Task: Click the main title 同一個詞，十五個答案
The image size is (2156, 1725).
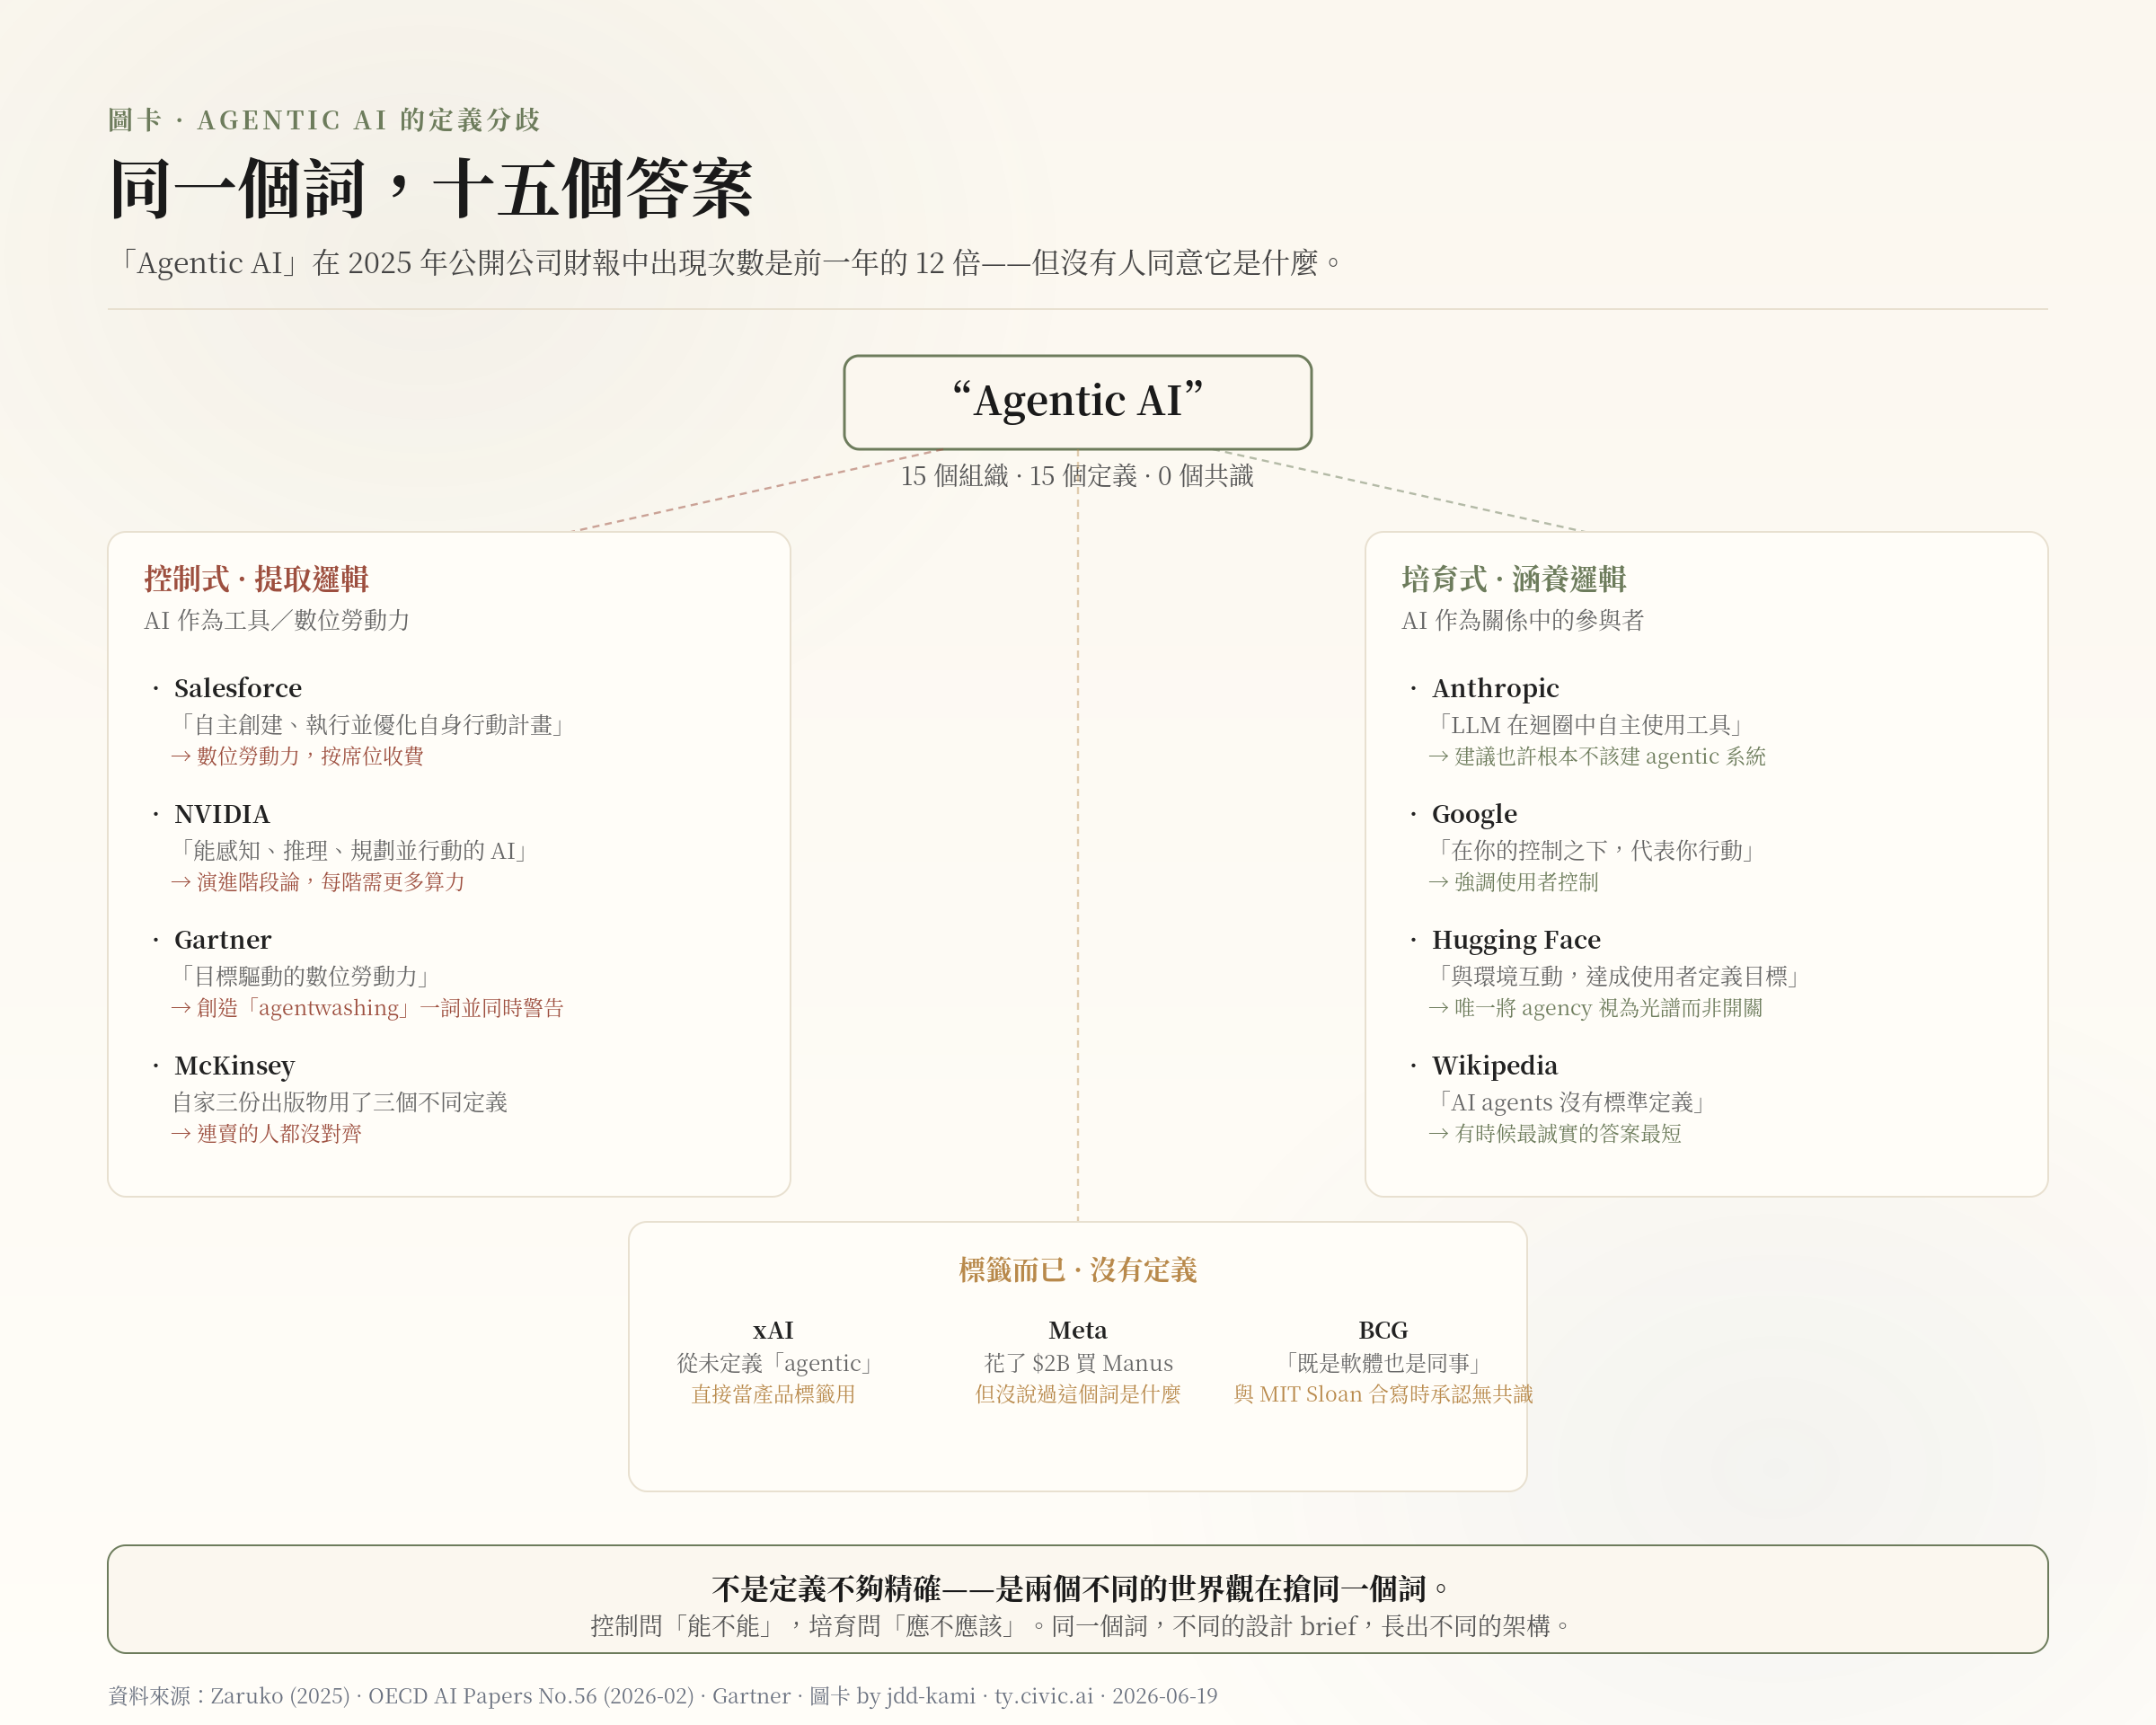Action: point(431,189)
